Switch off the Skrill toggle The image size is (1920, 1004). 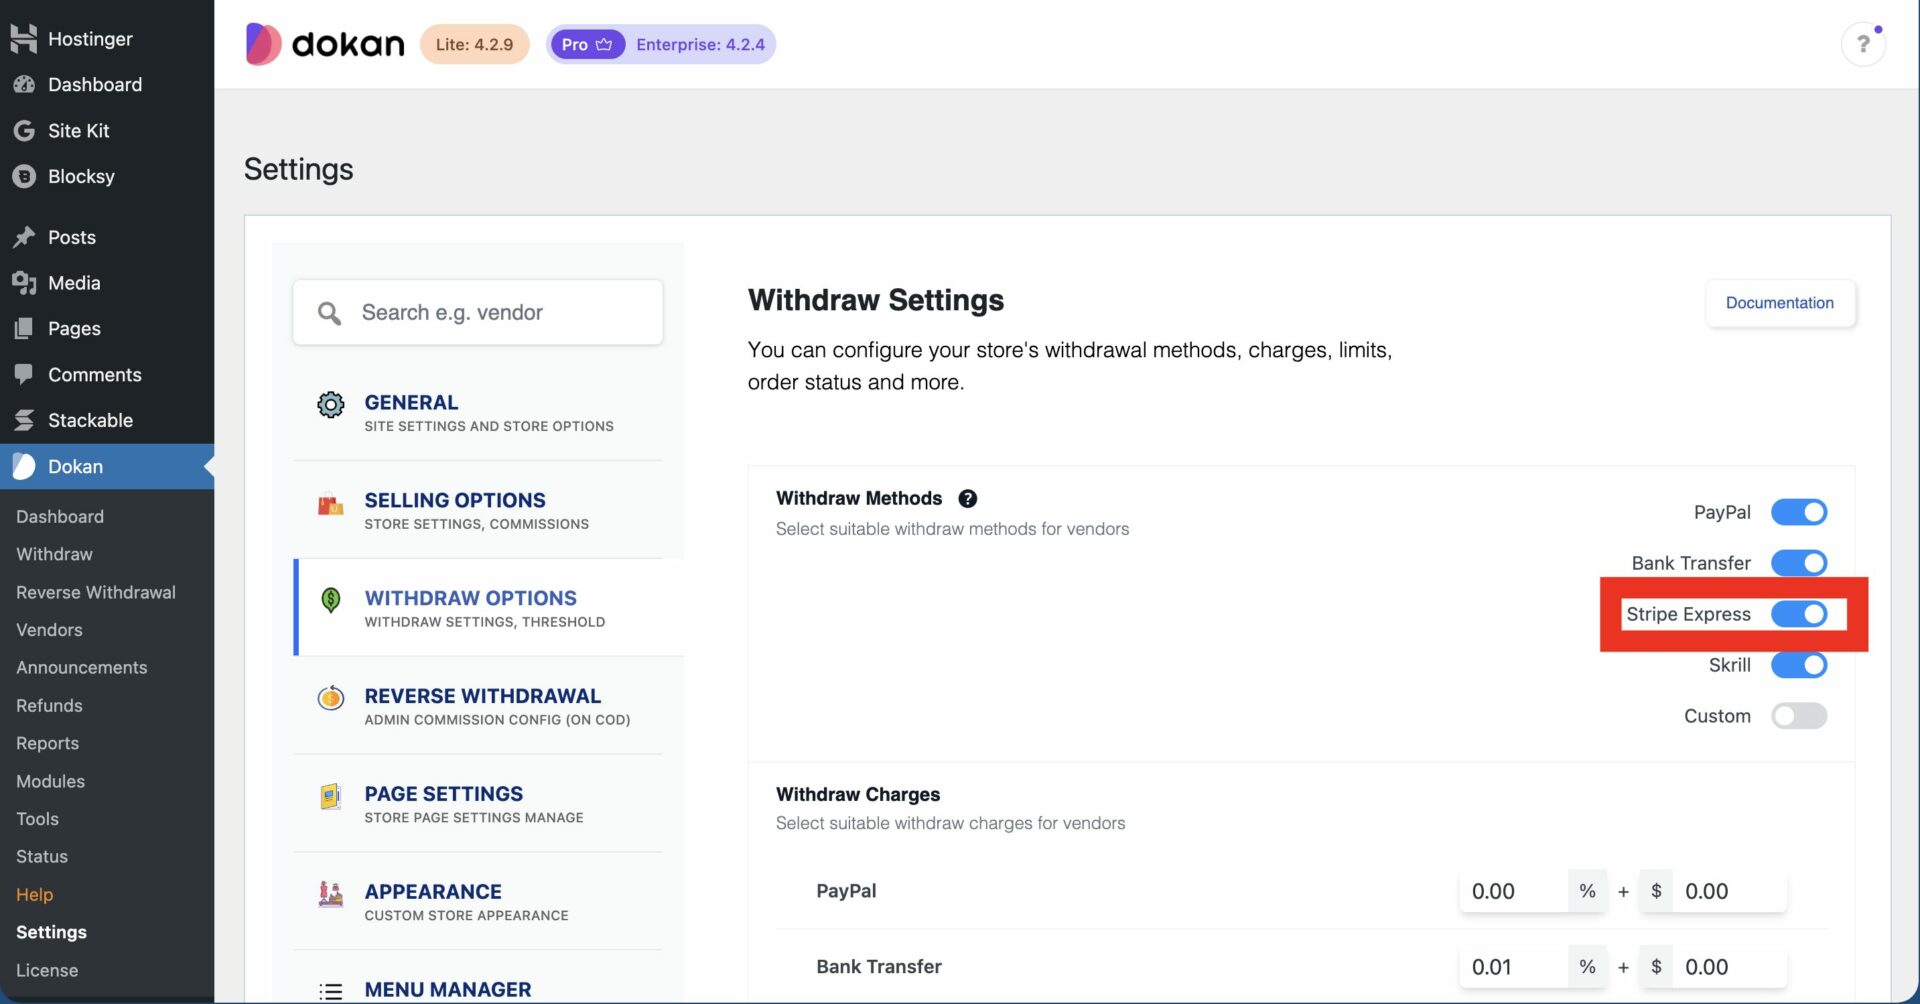[x=1798, y=665]
